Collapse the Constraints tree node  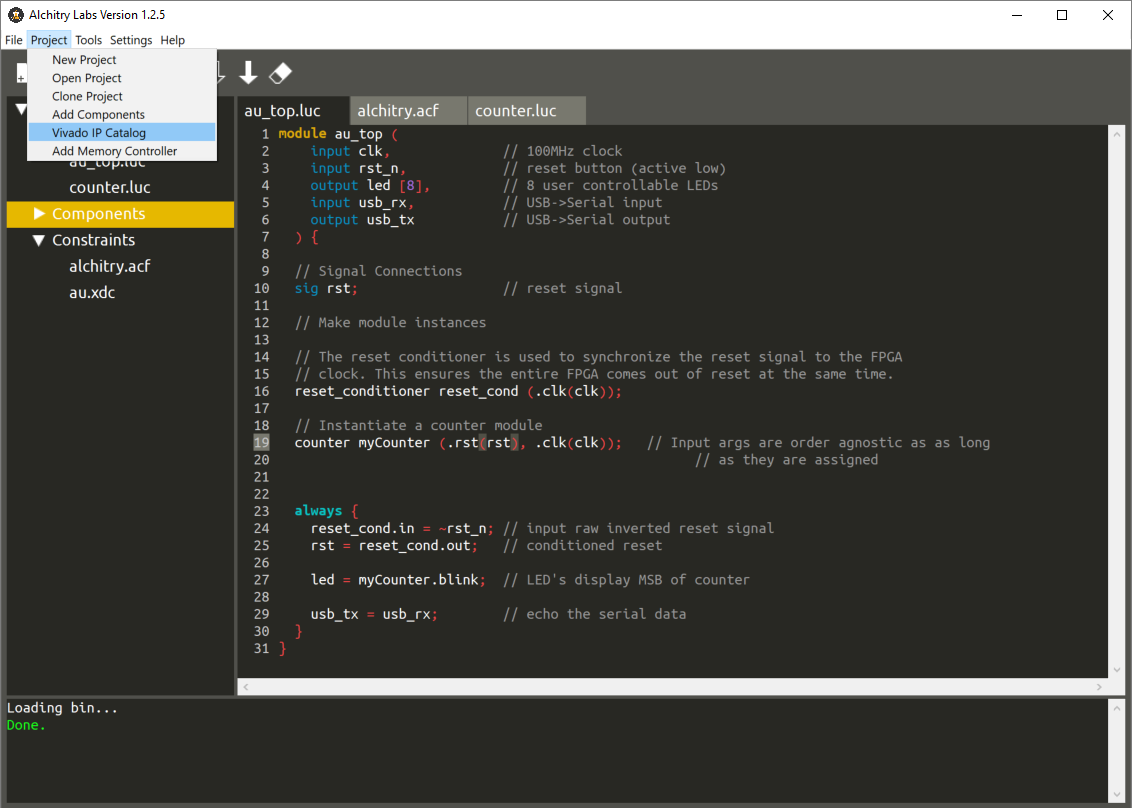(39, 240)
